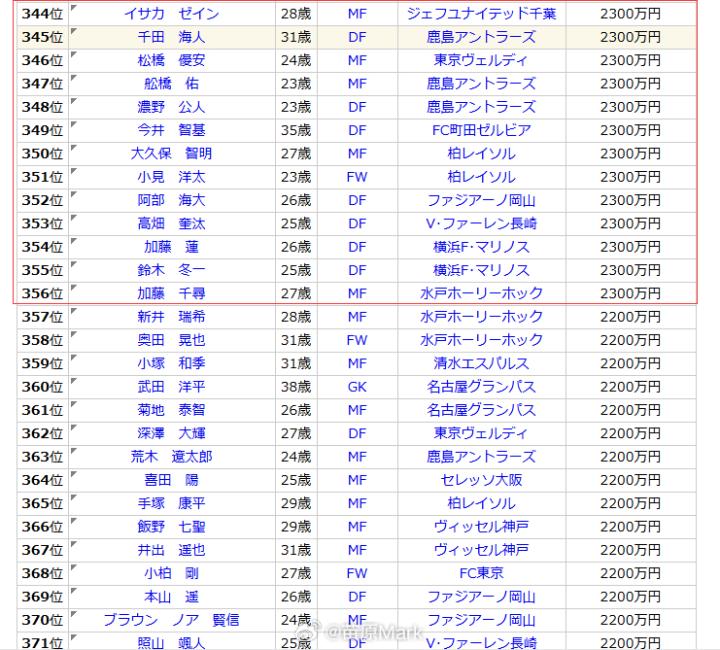Click player name 小見 洋太
Image resolution: width=720 pixels, height=650 pixels.
(171, 177)
